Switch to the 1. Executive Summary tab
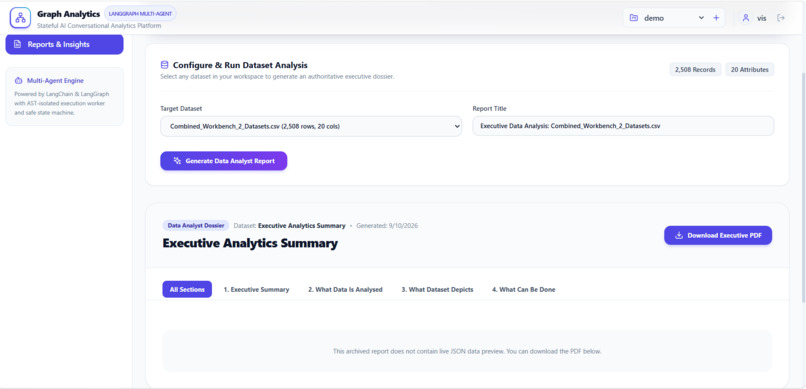 [256, 289]
